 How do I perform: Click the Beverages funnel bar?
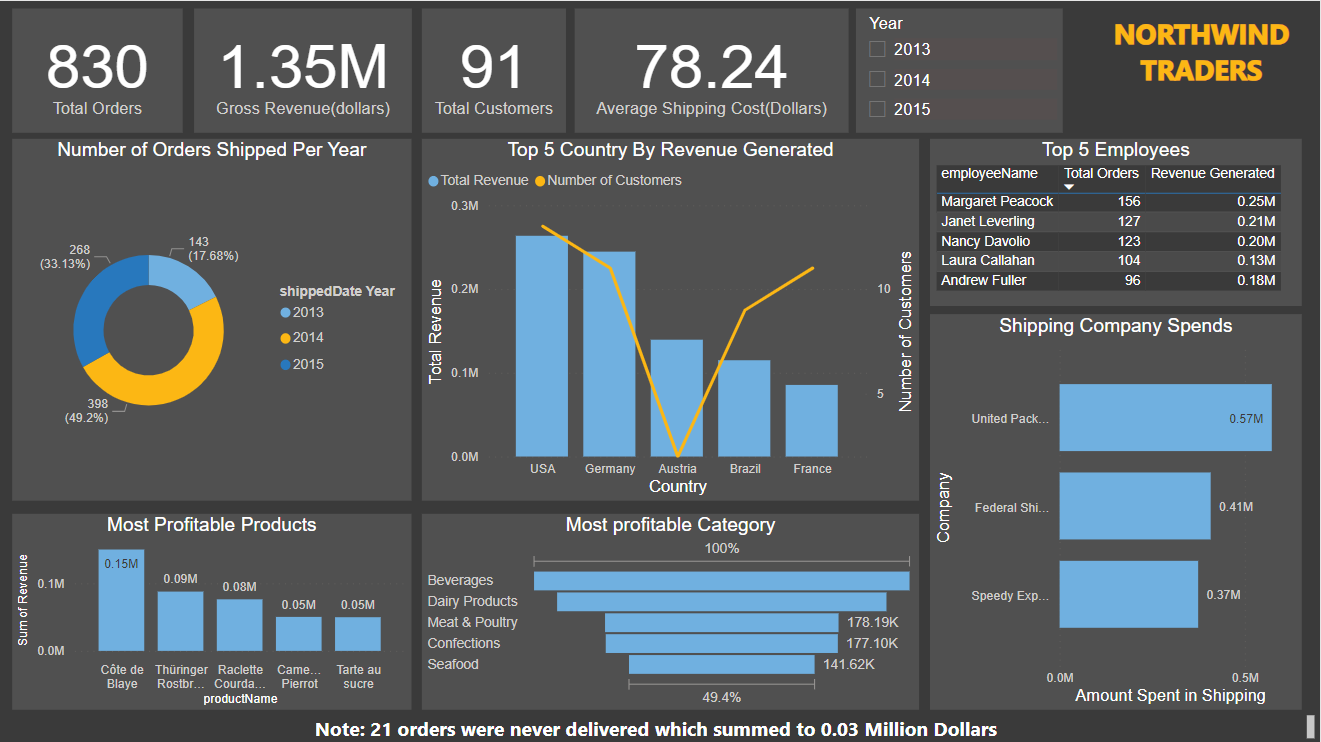(721, 581)
